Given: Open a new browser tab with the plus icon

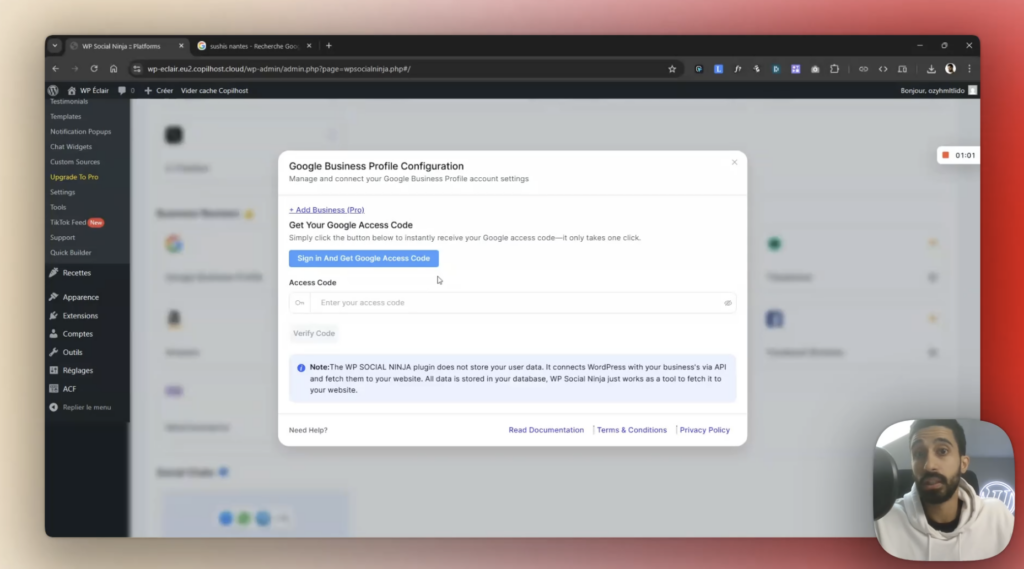Looking at the screenshot, I should pos(328,46).
